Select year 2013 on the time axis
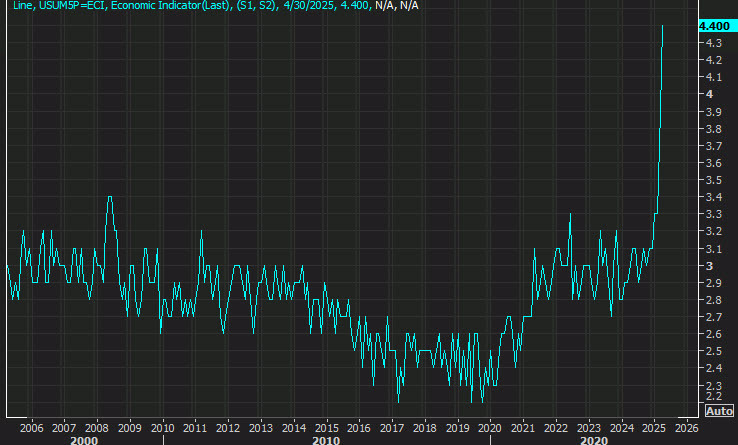 click(260, 425)
